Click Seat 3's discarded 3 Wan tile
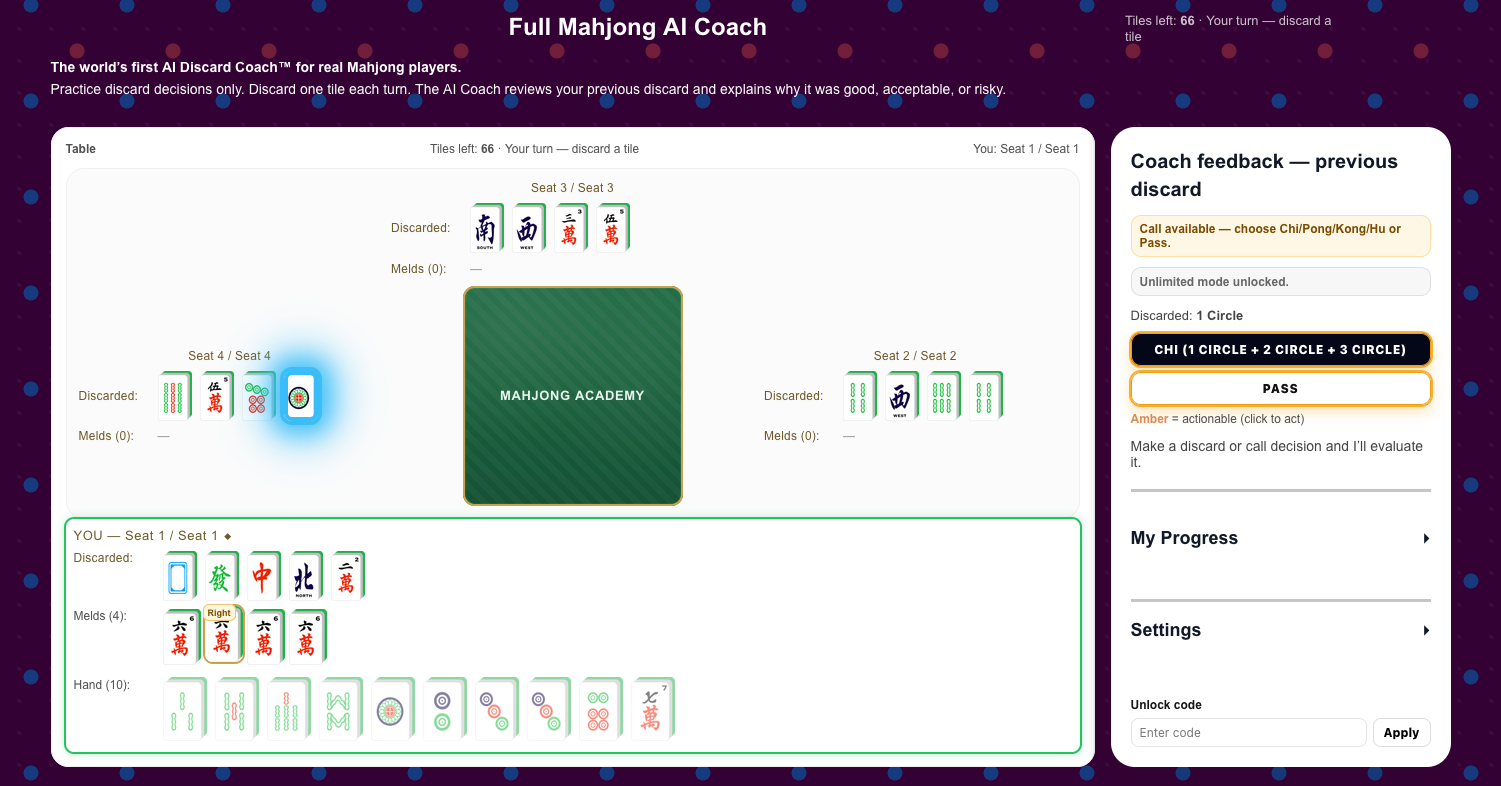The image size is (1501, 786). (x=571, y=228)
